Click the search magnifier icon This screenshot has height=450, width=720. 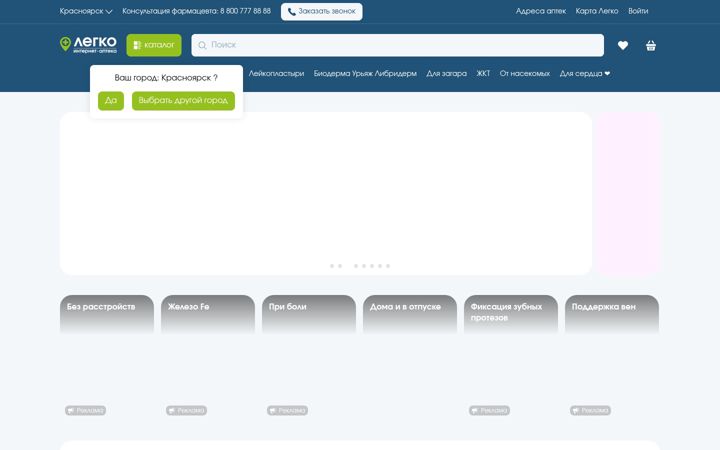(x=202, y=45)
